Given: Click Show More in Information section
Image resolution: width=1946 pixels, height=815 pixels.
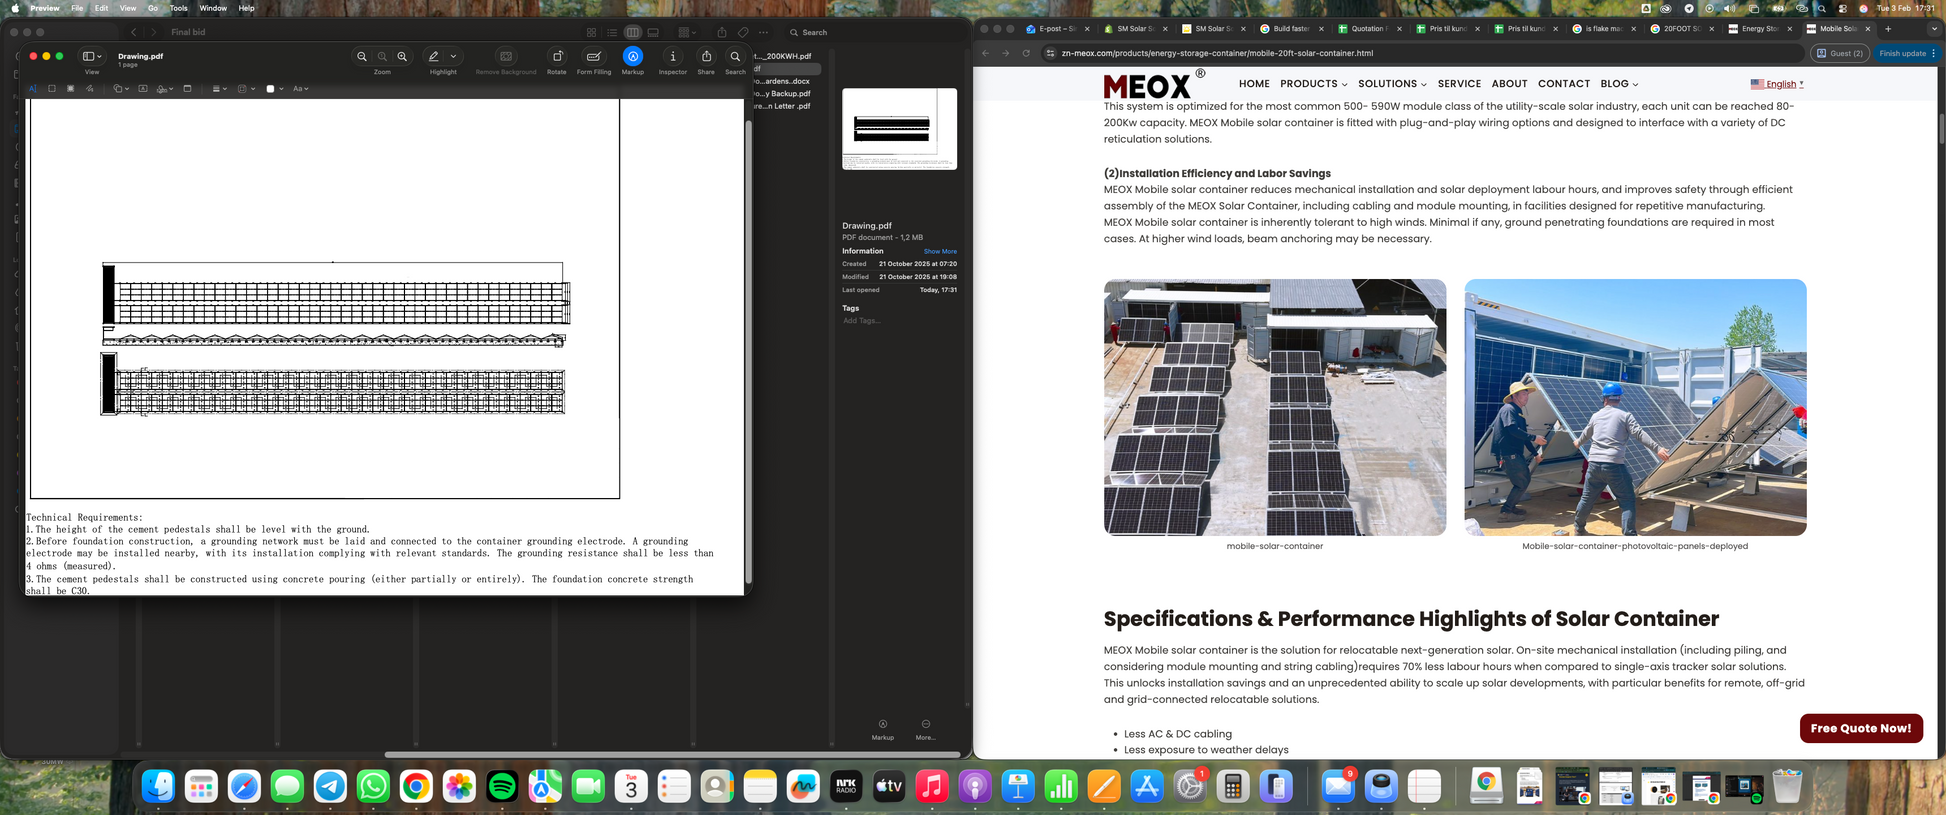Looking at the screenshot, I should click(939, 252).
